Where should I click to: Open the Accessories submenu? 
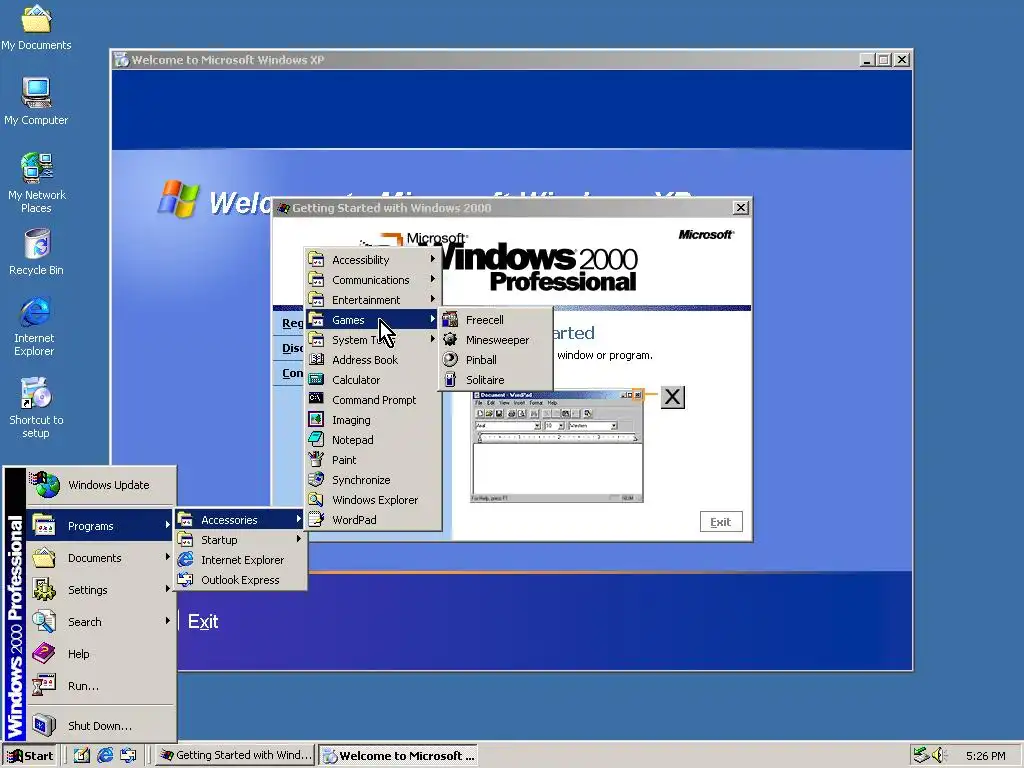(240, 520)
